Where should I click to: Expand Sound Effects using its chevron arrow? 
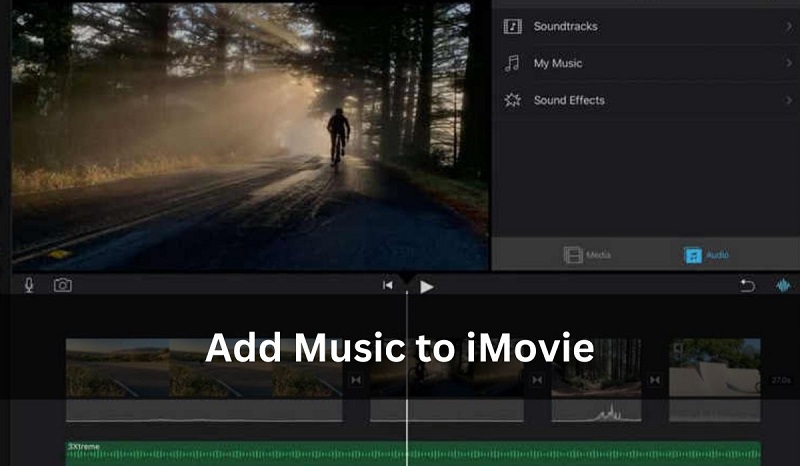(x=788, y=100)
